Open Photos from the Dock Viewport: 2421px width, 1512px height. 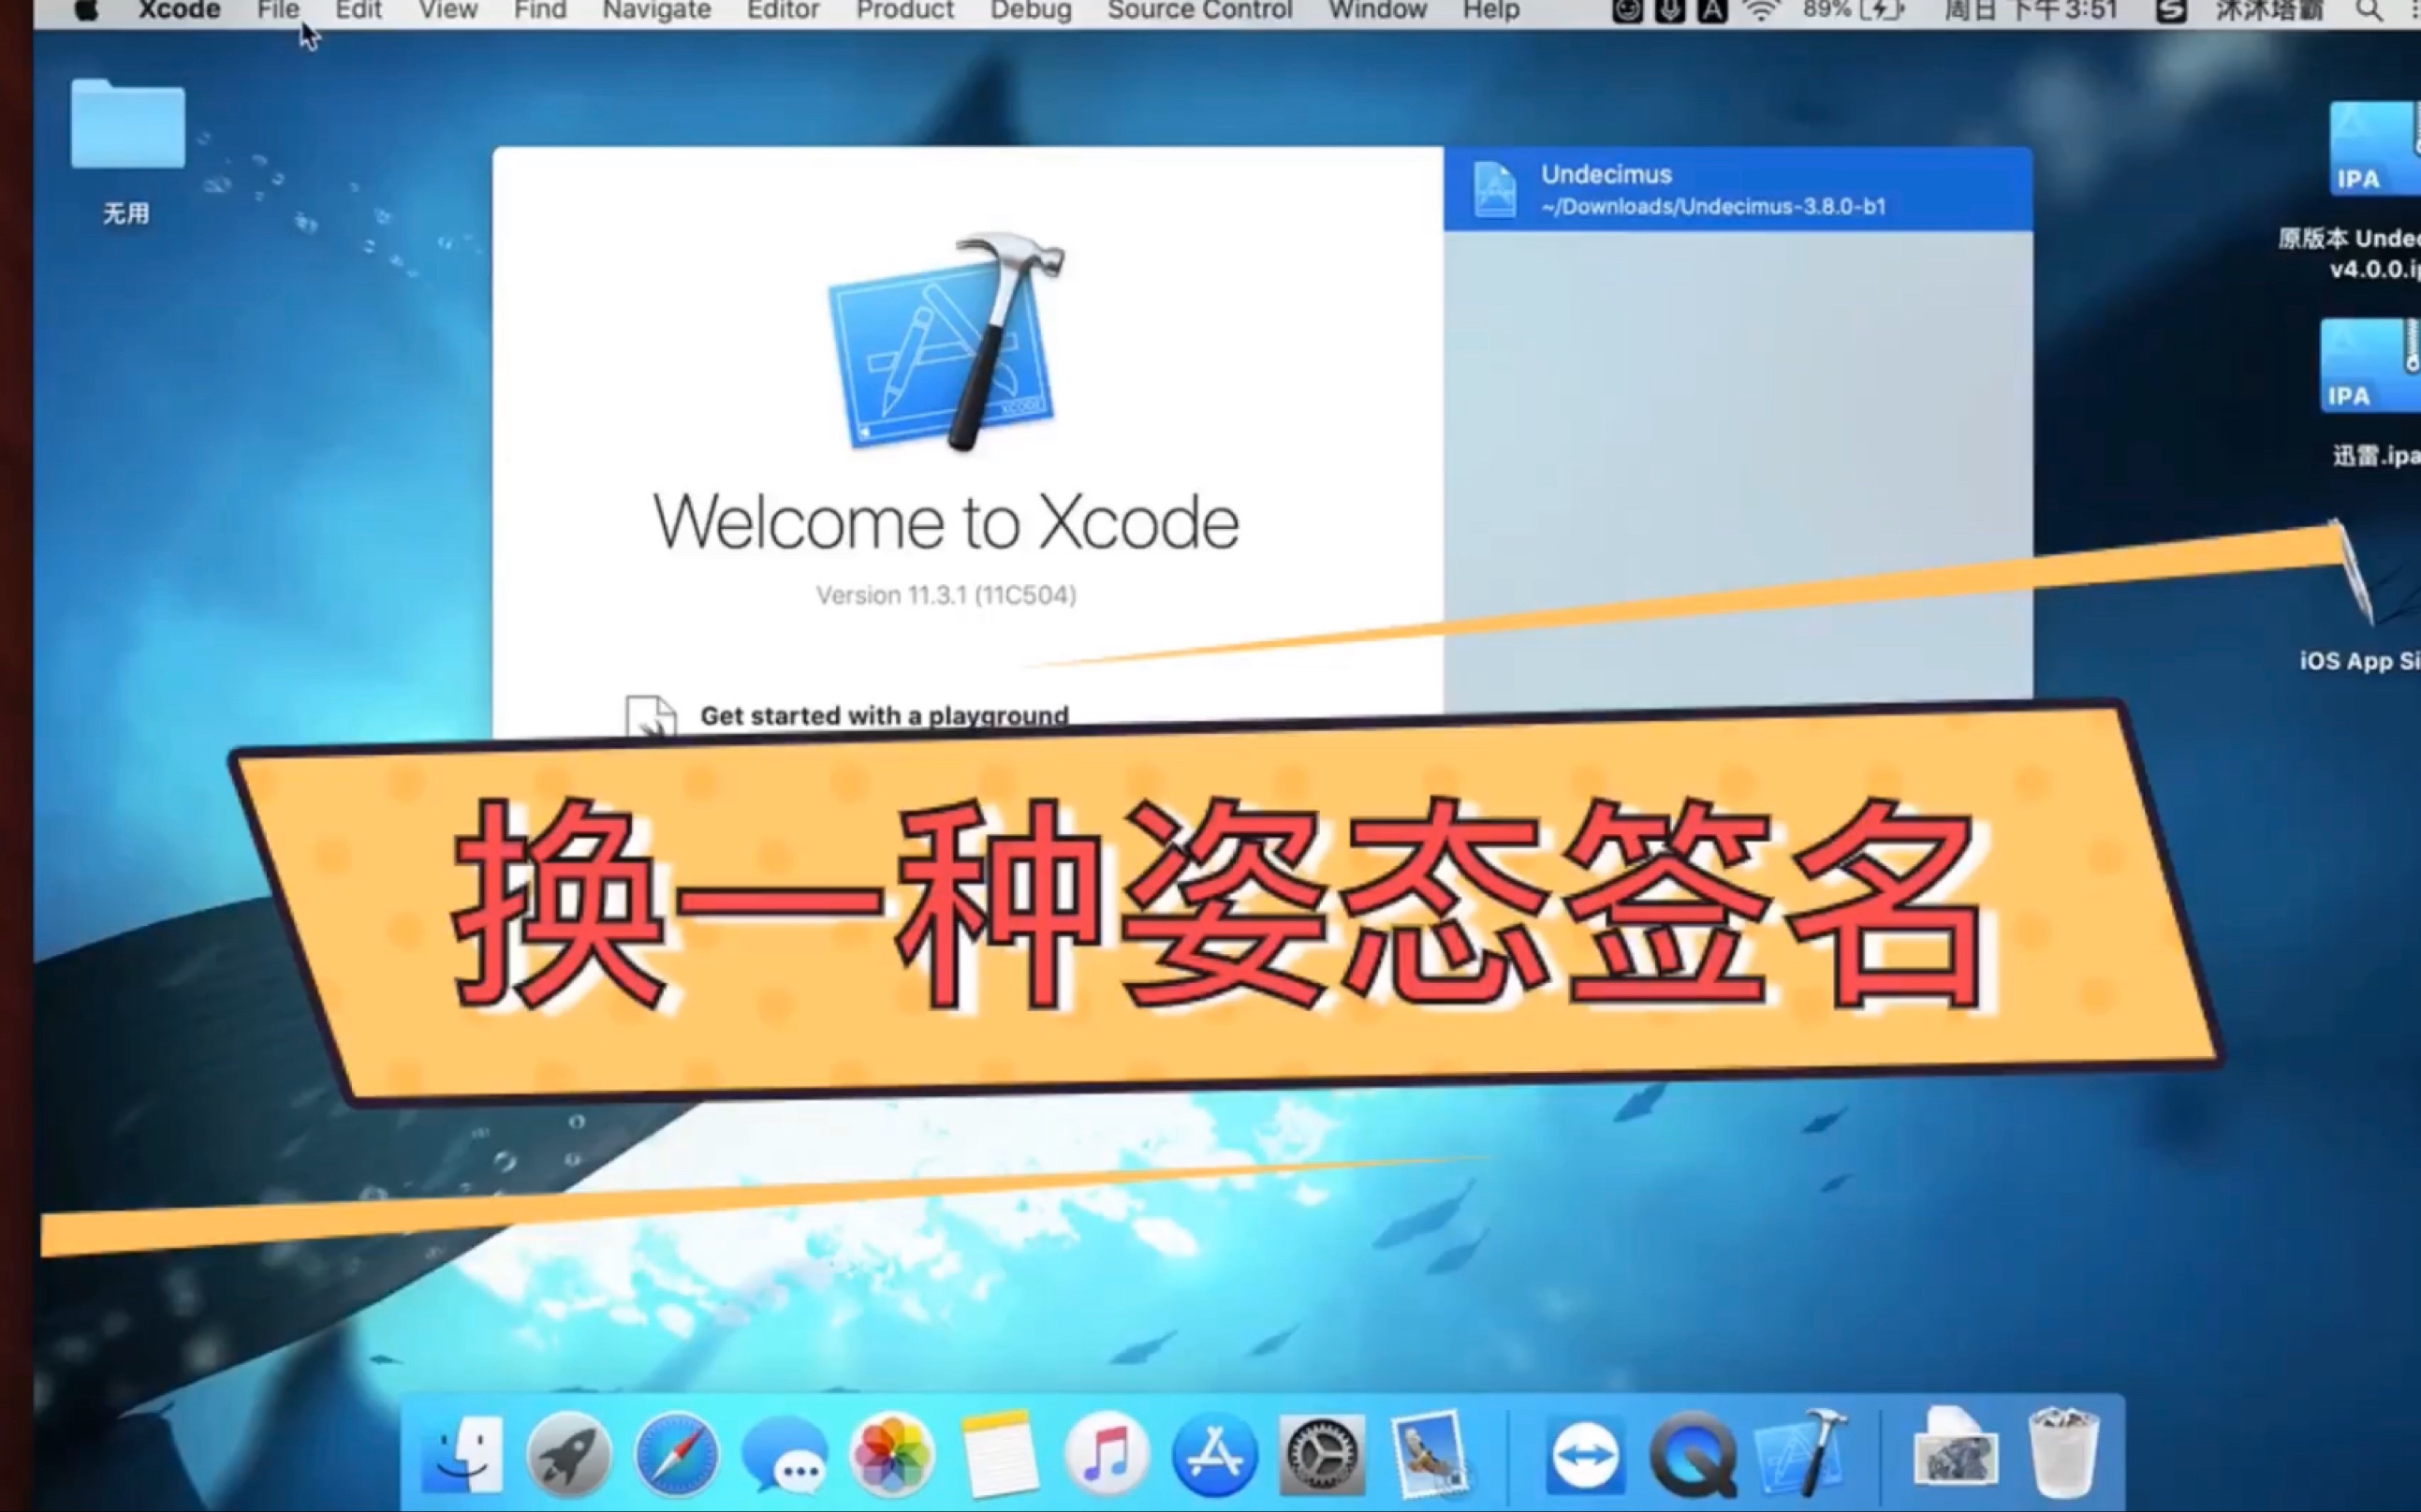click(x=891, y=1454)
